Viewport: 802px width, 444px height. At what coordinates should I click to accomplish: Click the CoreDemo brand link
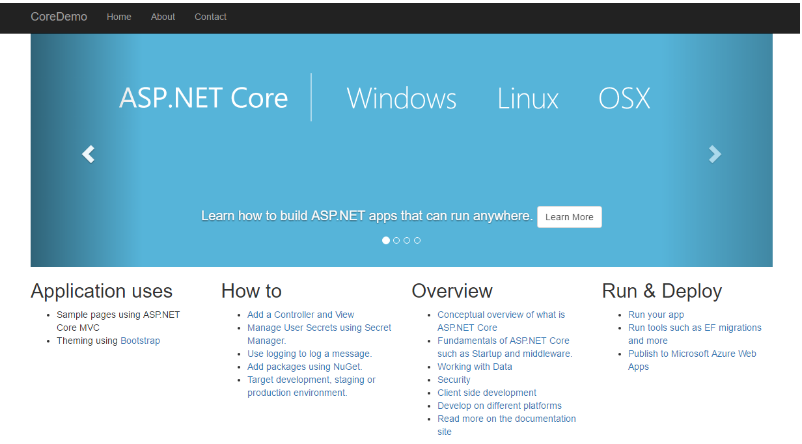59,17
